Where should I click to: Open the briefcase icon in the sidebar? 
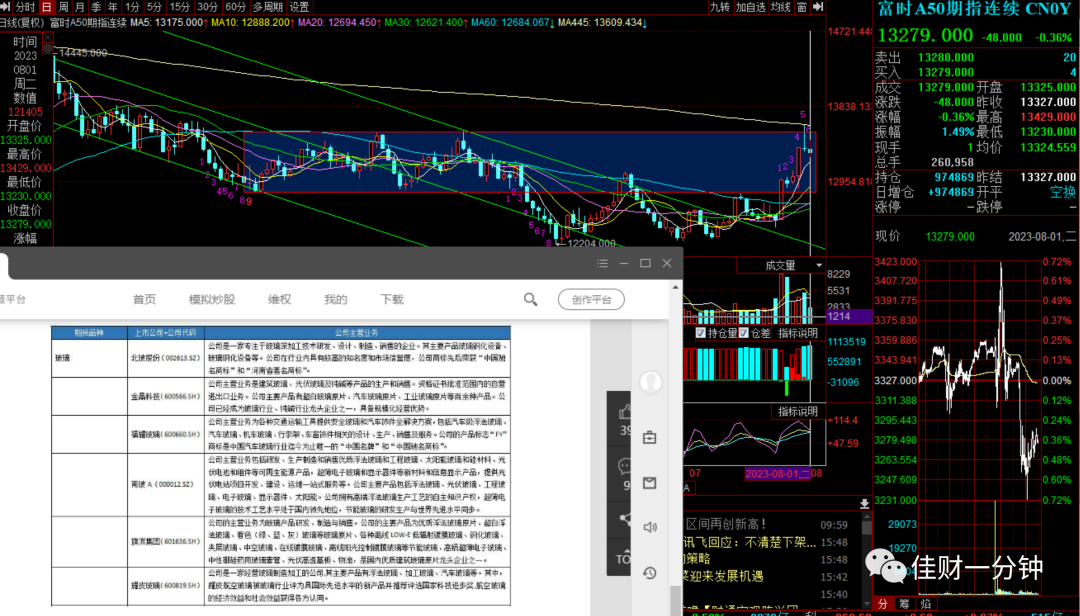[x=650, y=438]
